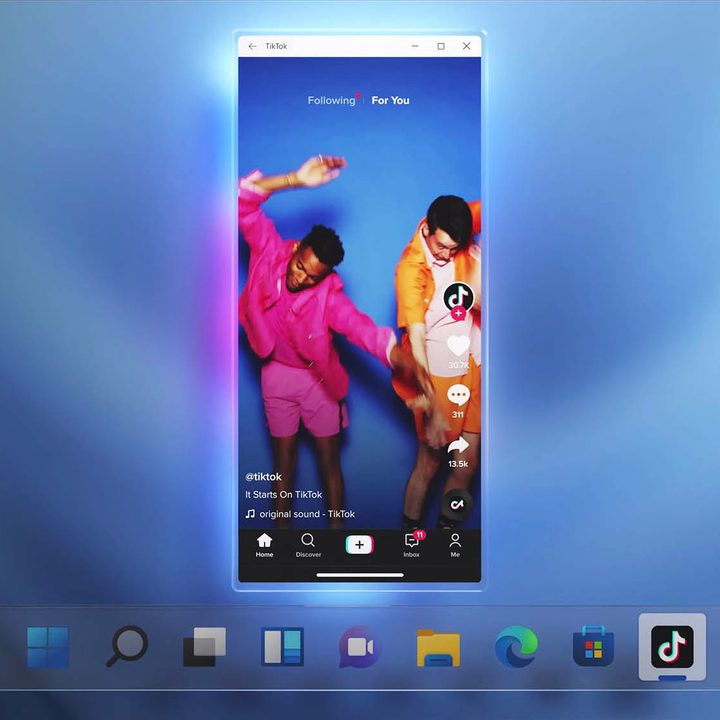This screenshot has width=720, height=720.
Task: Go back using the TikTok window arrow
Action: [x=252, y=46]
